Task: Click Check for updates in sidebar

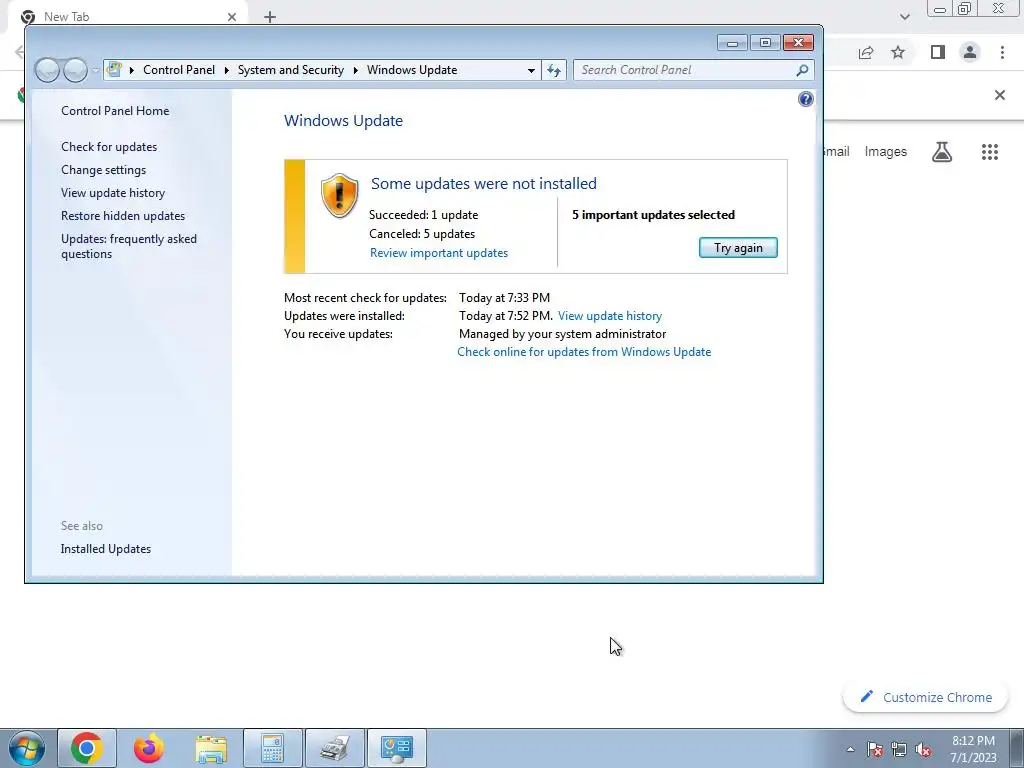Action: click(x=109, y=147)
